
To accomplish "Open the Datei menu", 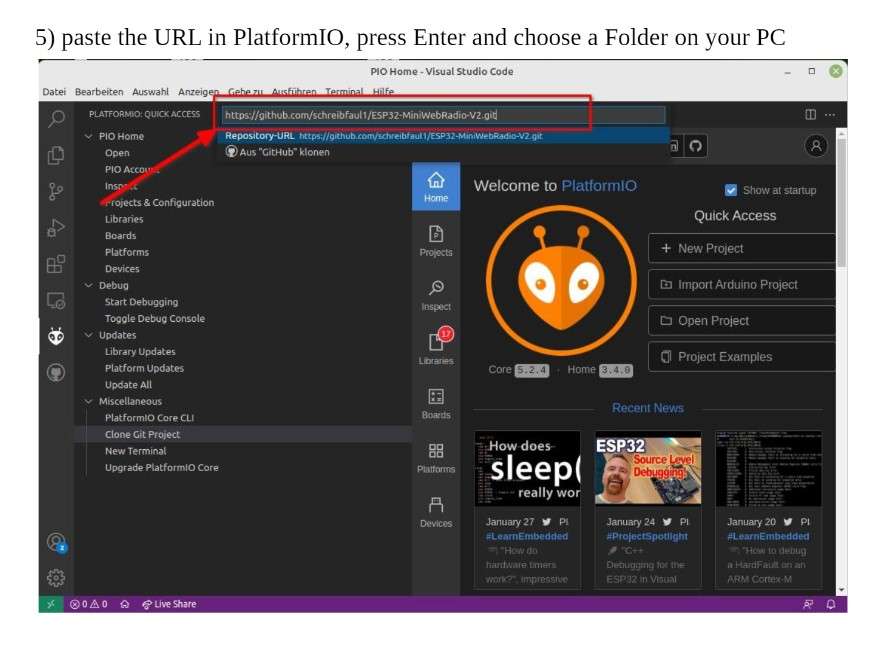I will [54, 92].
